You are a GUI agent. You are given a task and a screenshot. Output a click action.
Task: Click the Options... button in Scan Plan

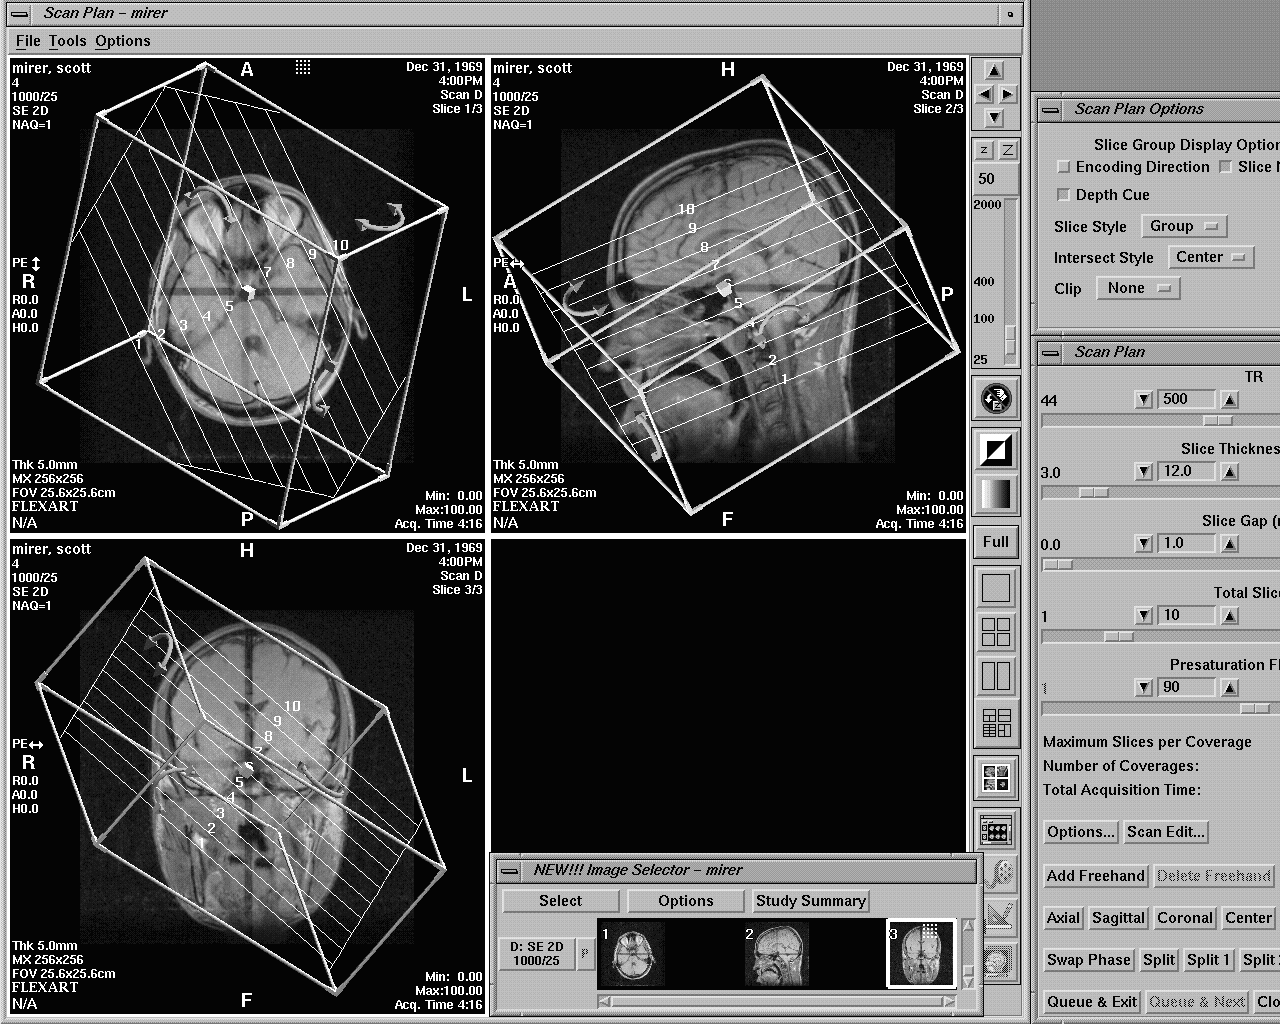coord(1080,832)
